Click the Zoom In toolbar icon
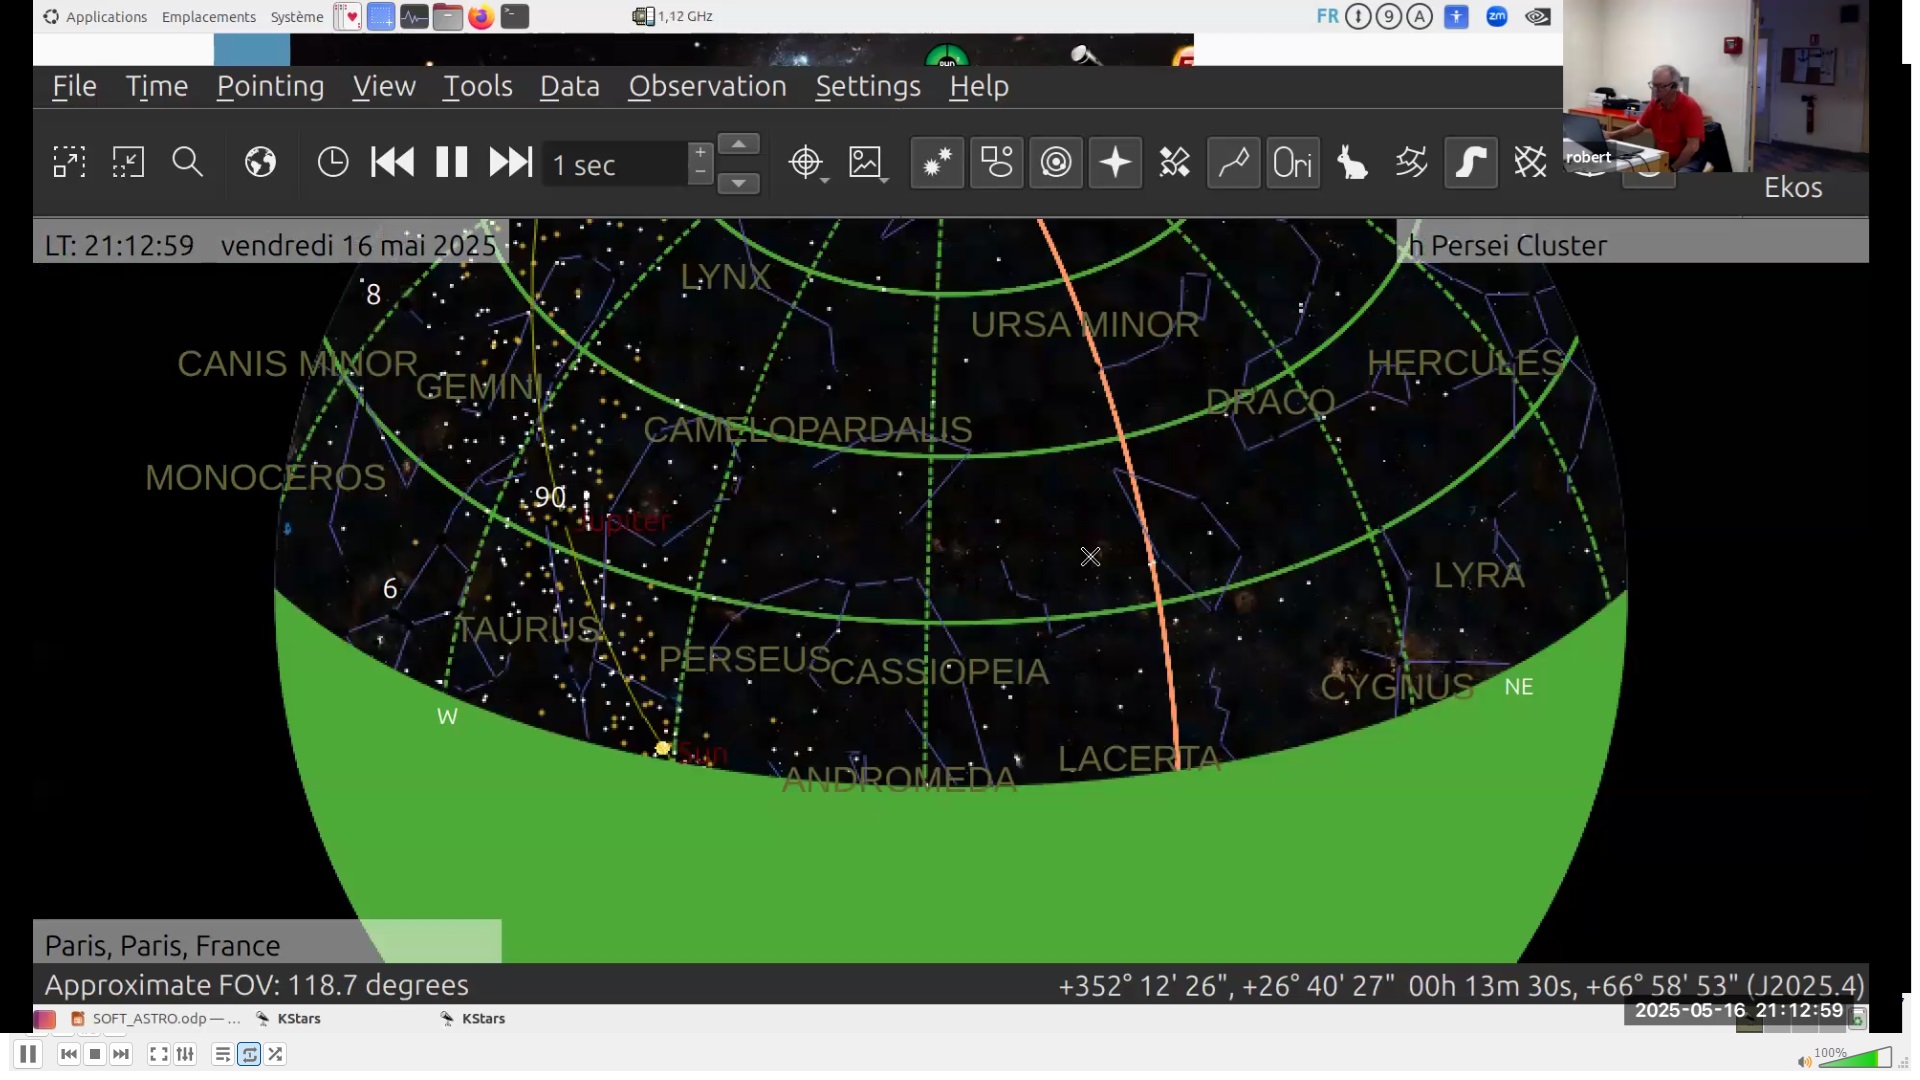 [x=69, y=162]
